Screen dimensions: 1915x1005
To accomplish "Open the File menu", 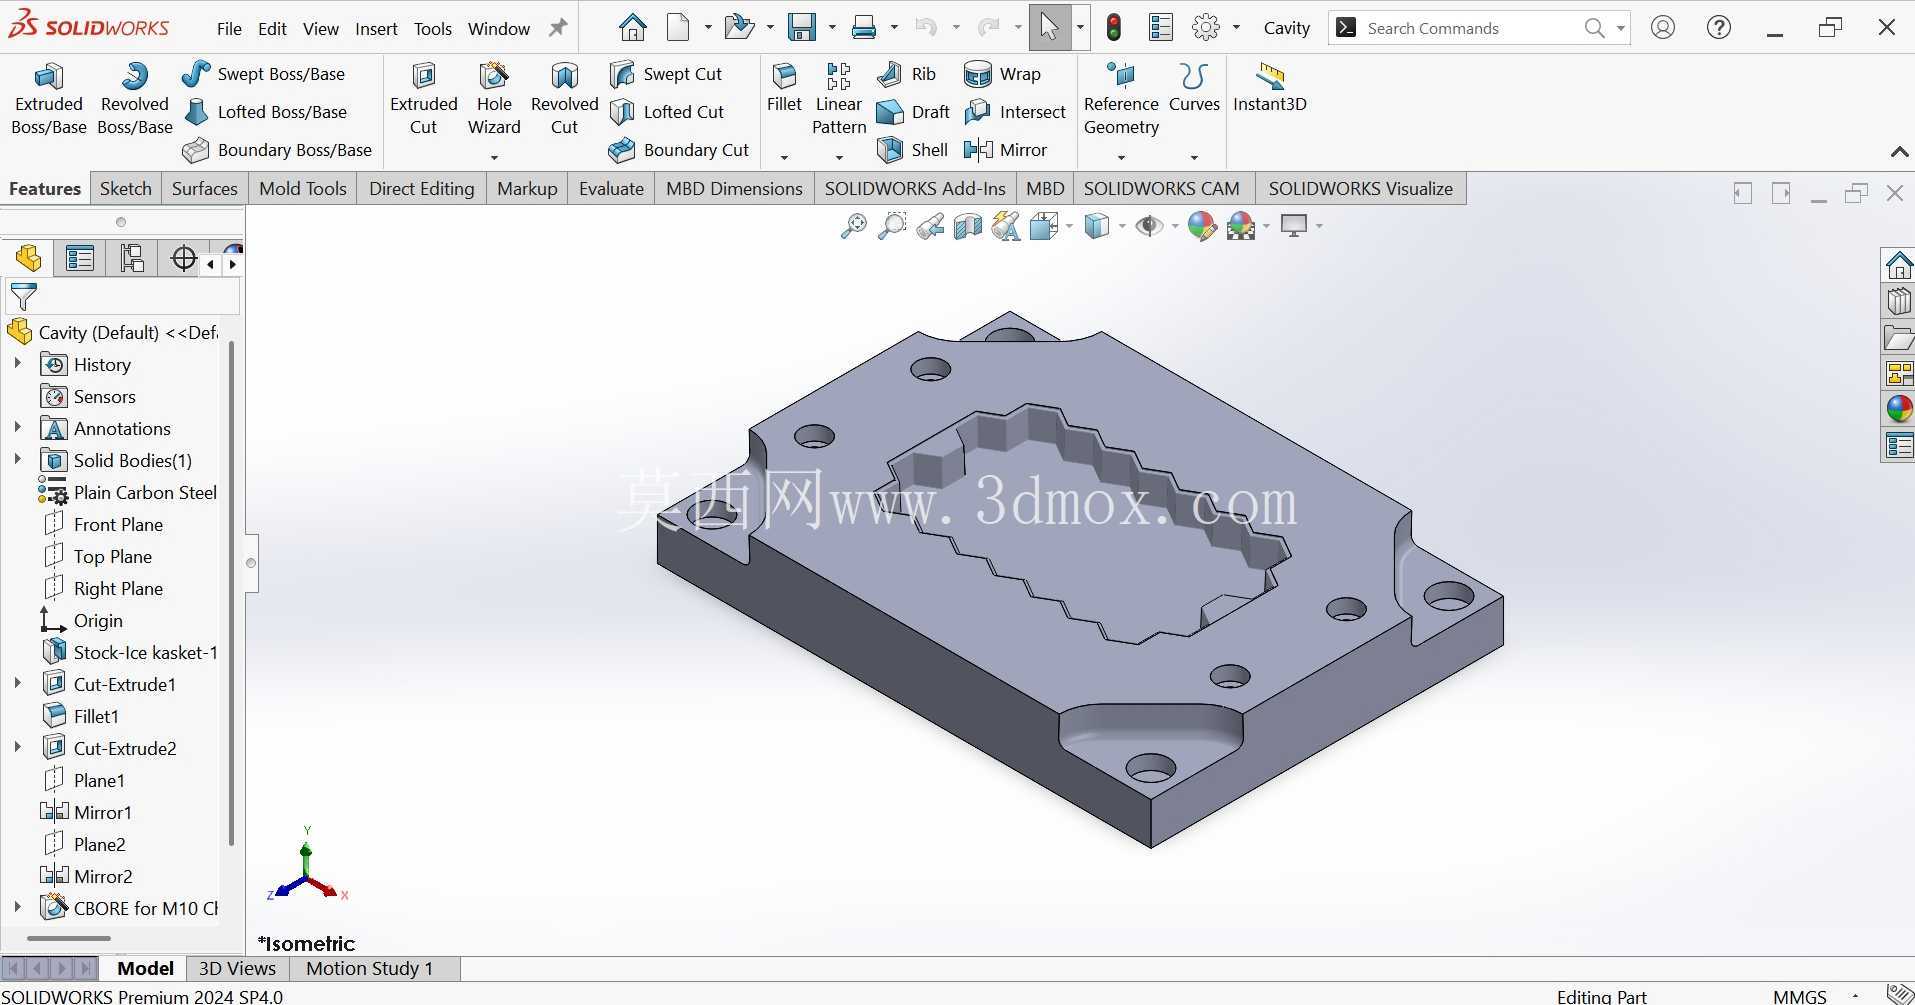I will (229, 29).
